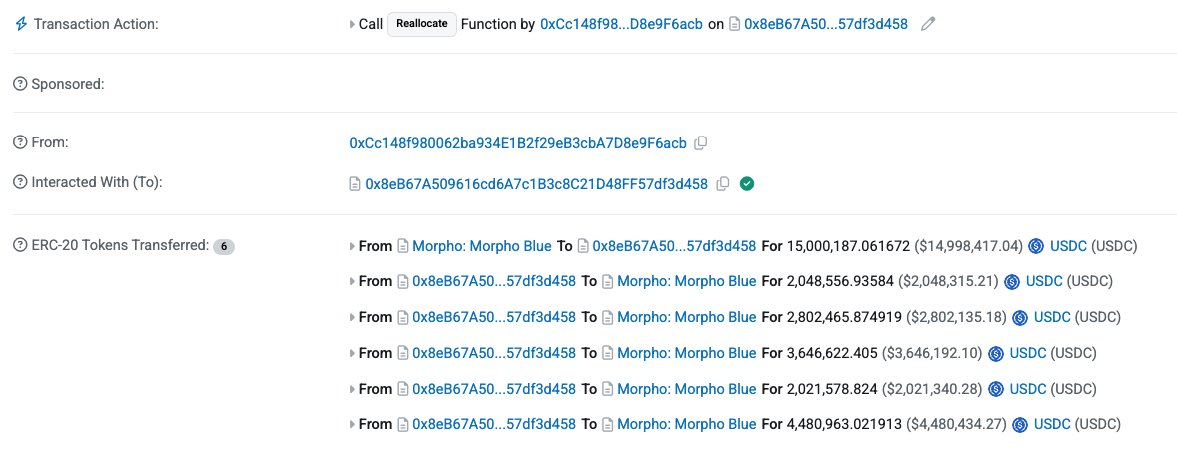The image size is (1177, 451).
Task: Click the token transfer count badge 6
Action: point(224,246)
